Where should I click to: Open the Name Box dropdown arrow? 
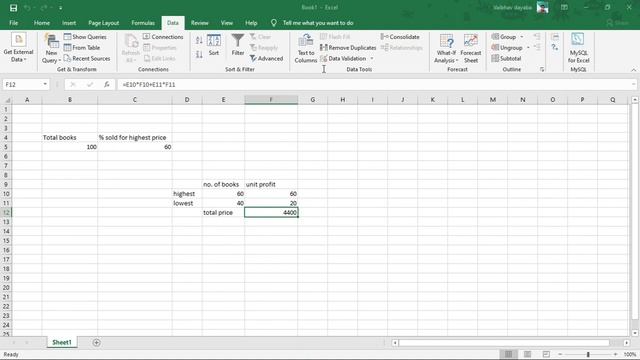45,84
